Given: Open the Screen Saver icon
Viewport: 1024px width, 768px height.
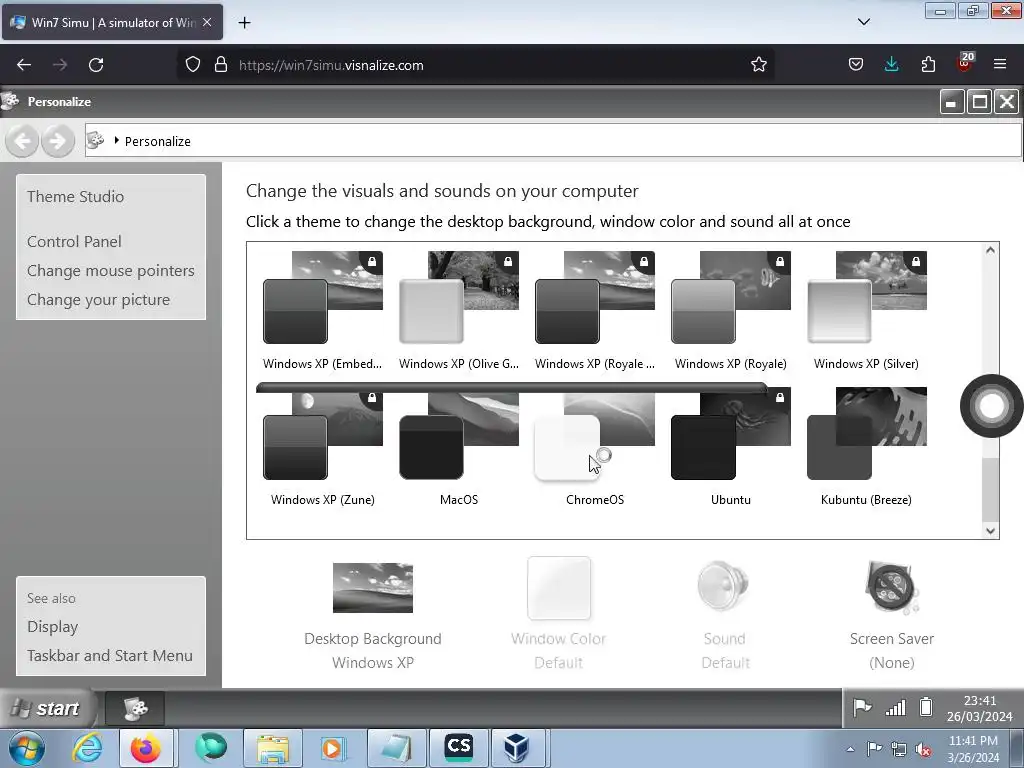Looking at the screenshot, I should (x=892, y=588).
